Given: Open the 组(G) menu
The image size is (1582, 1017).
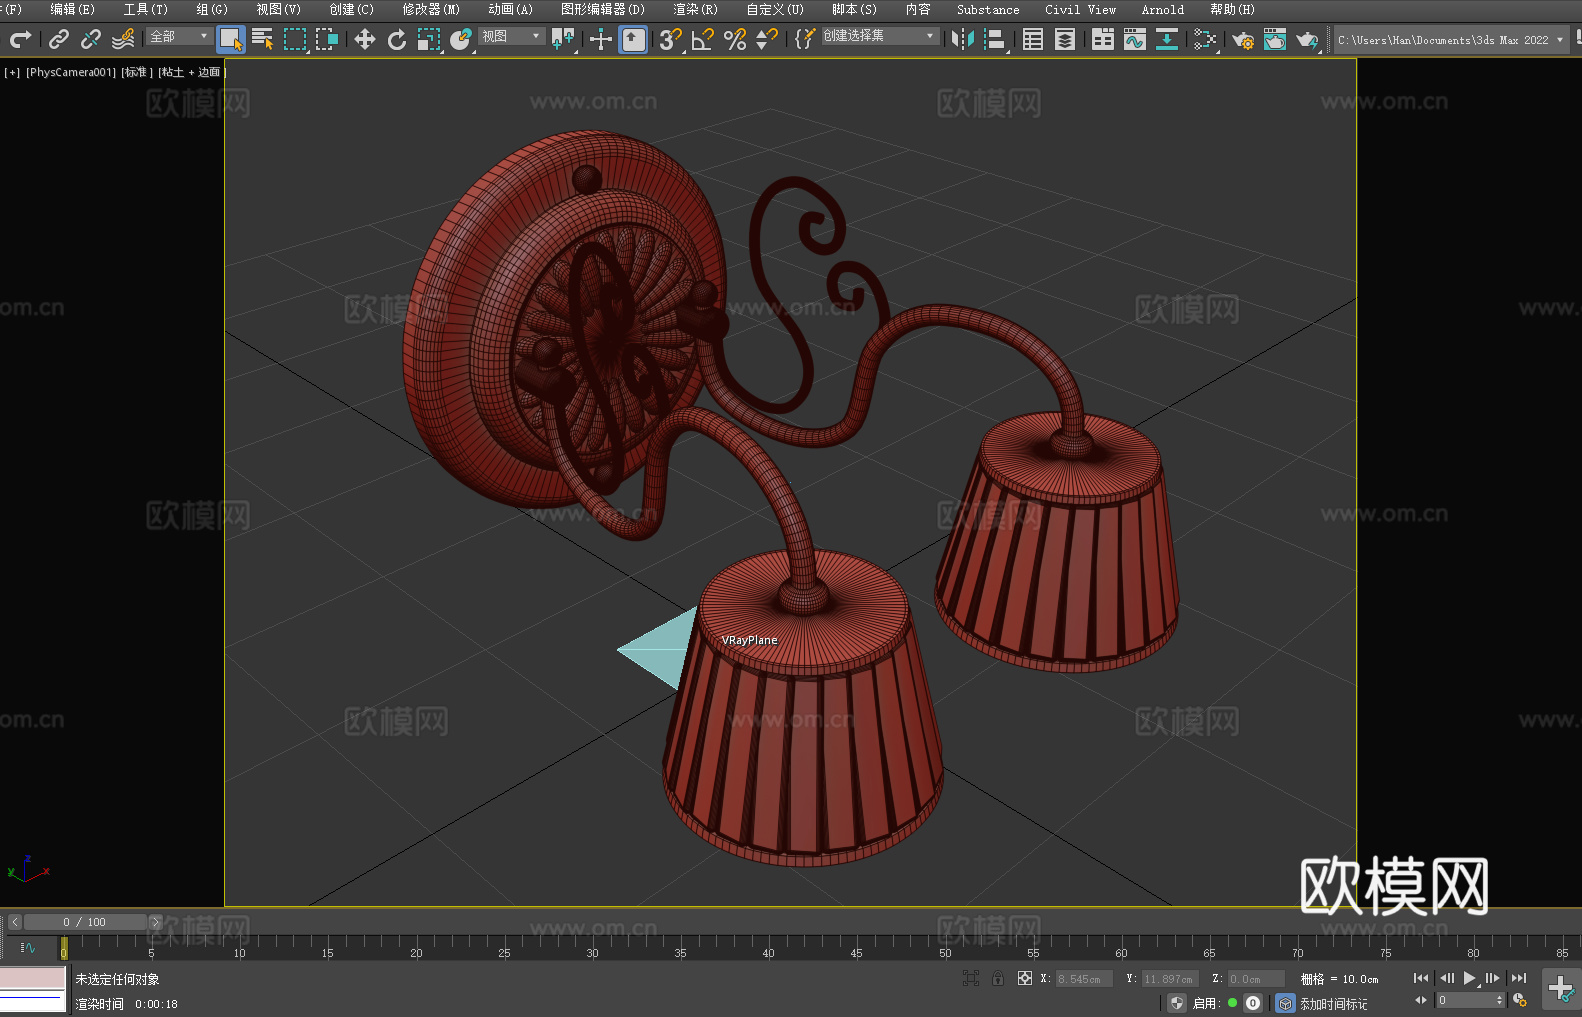Looking at the screenshot, I should (x=211, y=9).
